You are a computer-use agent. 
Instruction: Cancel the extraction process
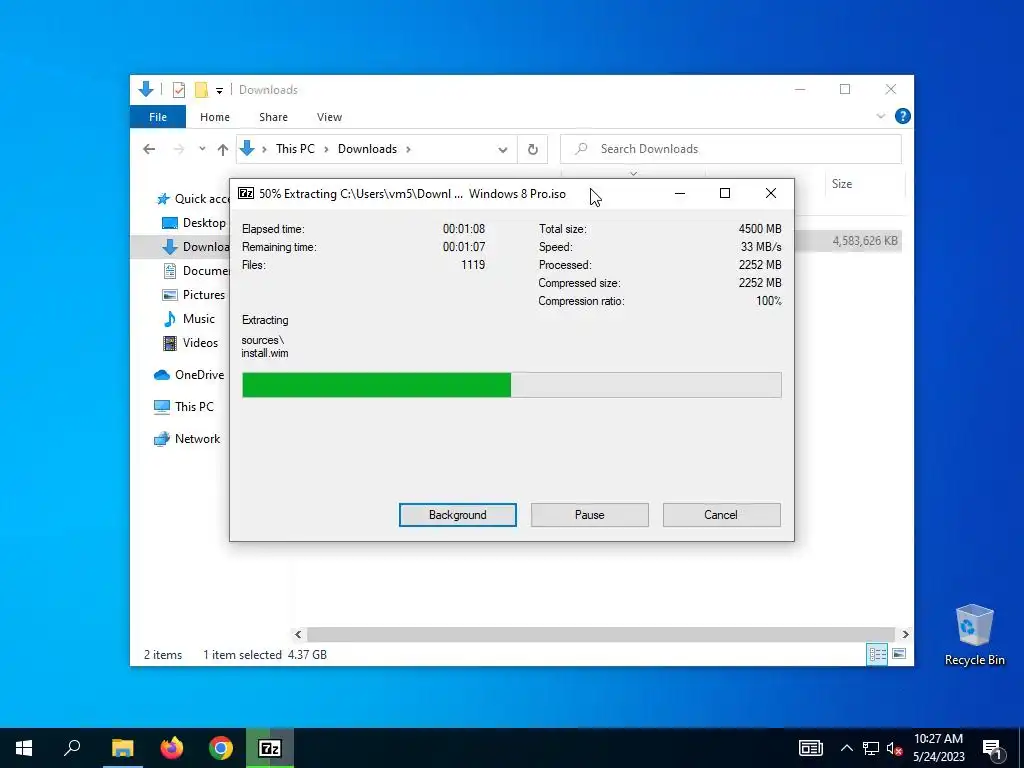click(721, 515)
